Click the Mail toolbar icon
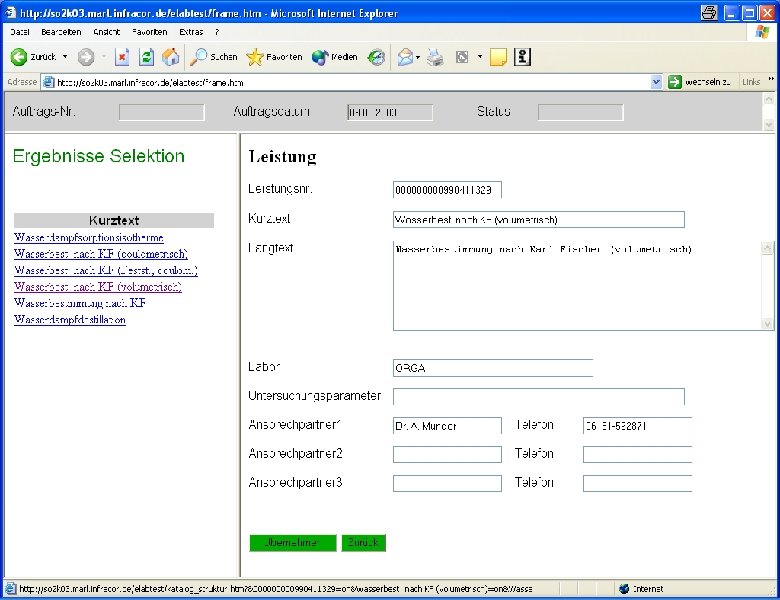This screenshot has height=600, width=780. 405,57
